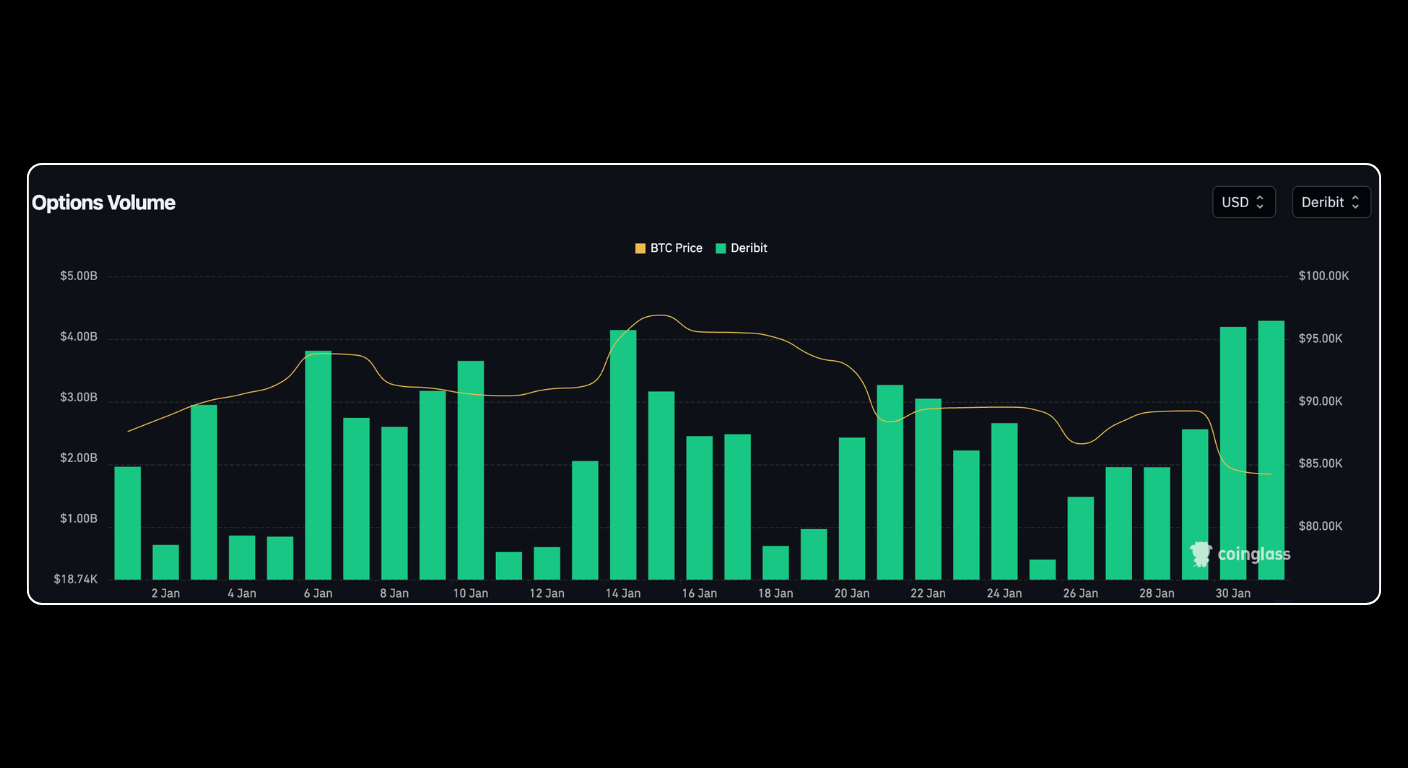Select the tallest bar near 31 Jan

click(x=1270, y=450)
